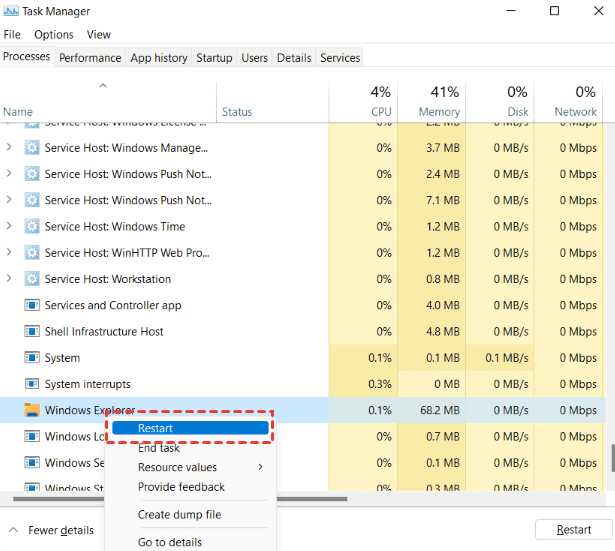The height and width of the screenshot is (551, 615).
Task: Click the vertical scrollbar thumb
Action: coord(612,458)
